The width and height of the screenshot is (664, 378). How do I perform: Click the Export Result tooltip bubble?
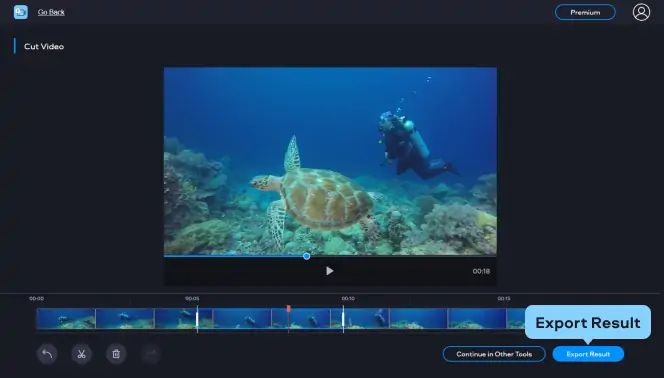(588, 323)
